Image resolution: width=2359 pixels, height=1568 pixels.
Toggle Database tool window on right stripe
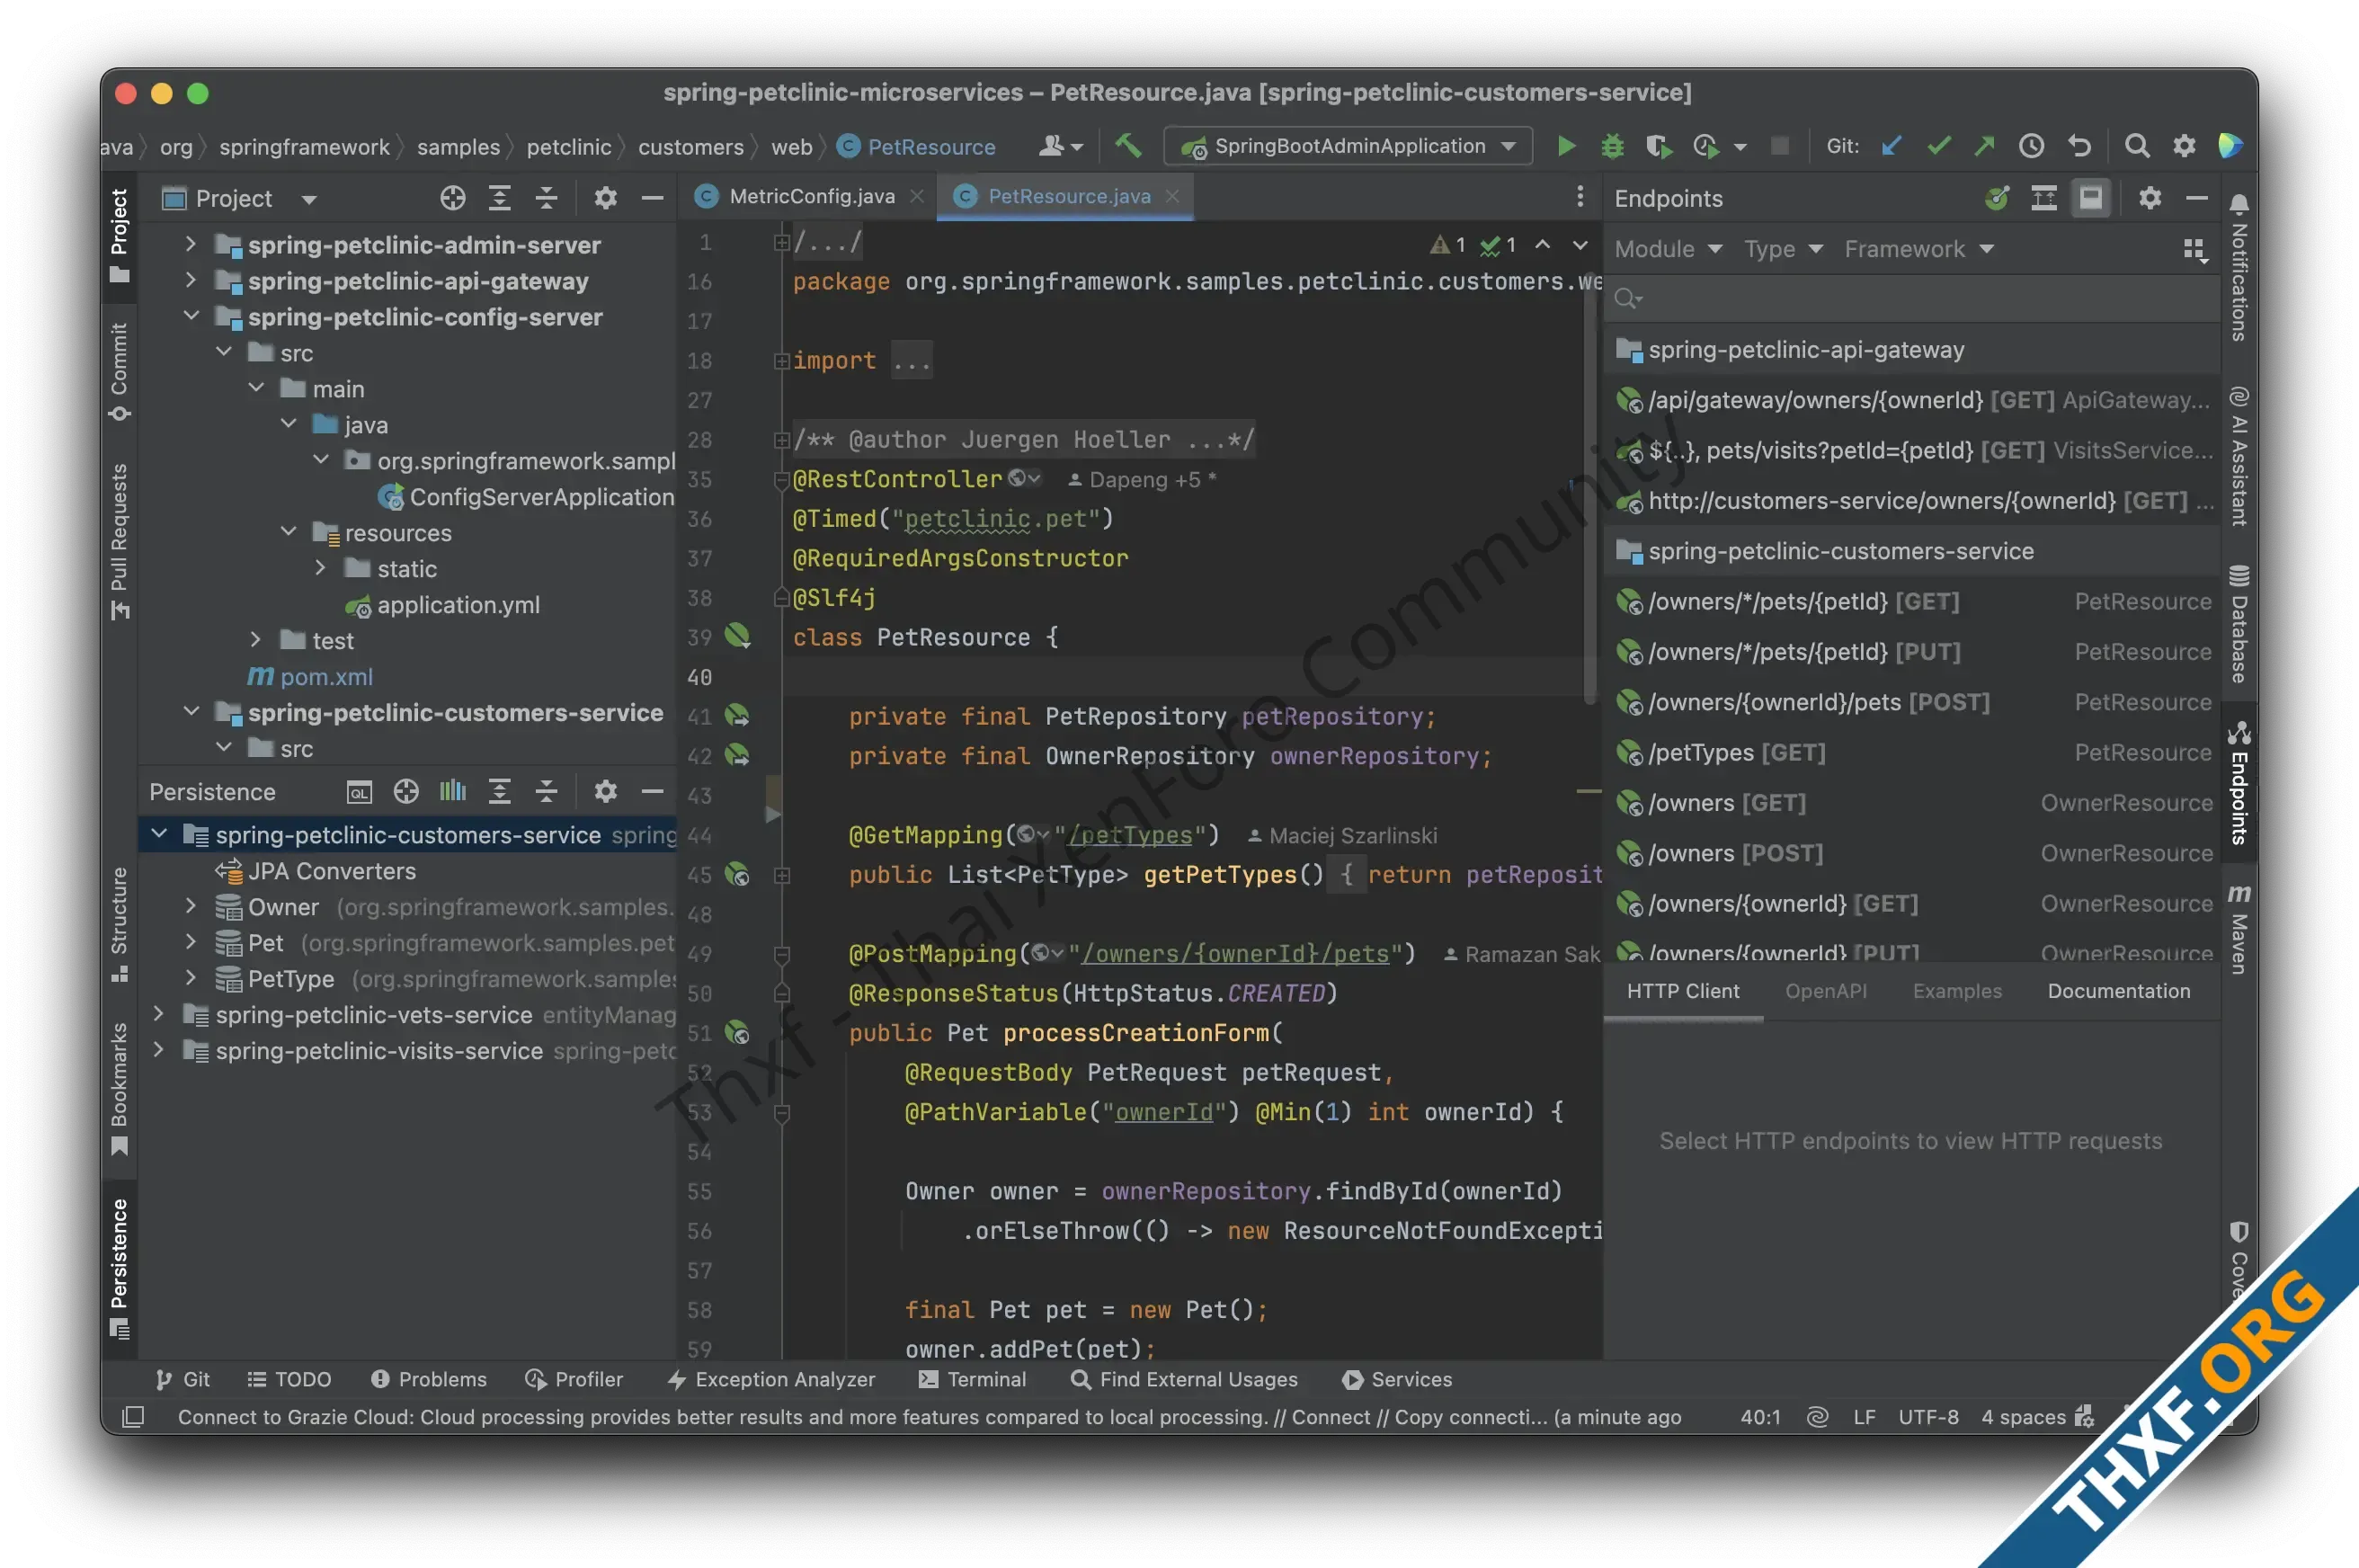[x=2239, y=625]
